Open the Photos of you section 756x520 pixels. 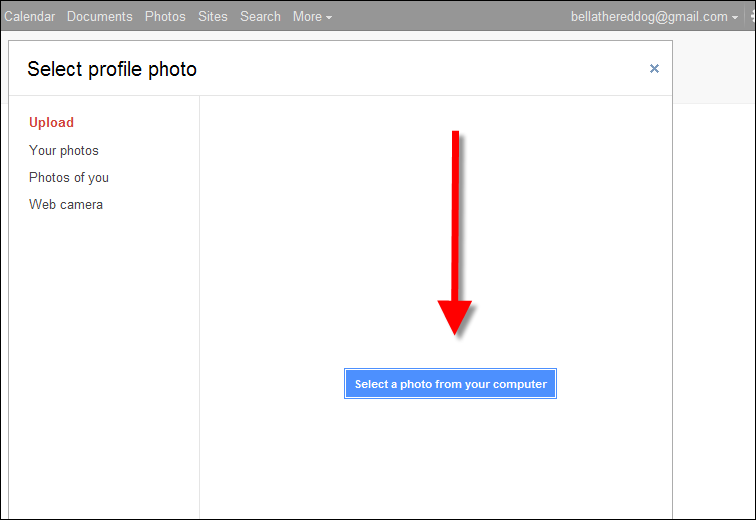pos(69,177)
